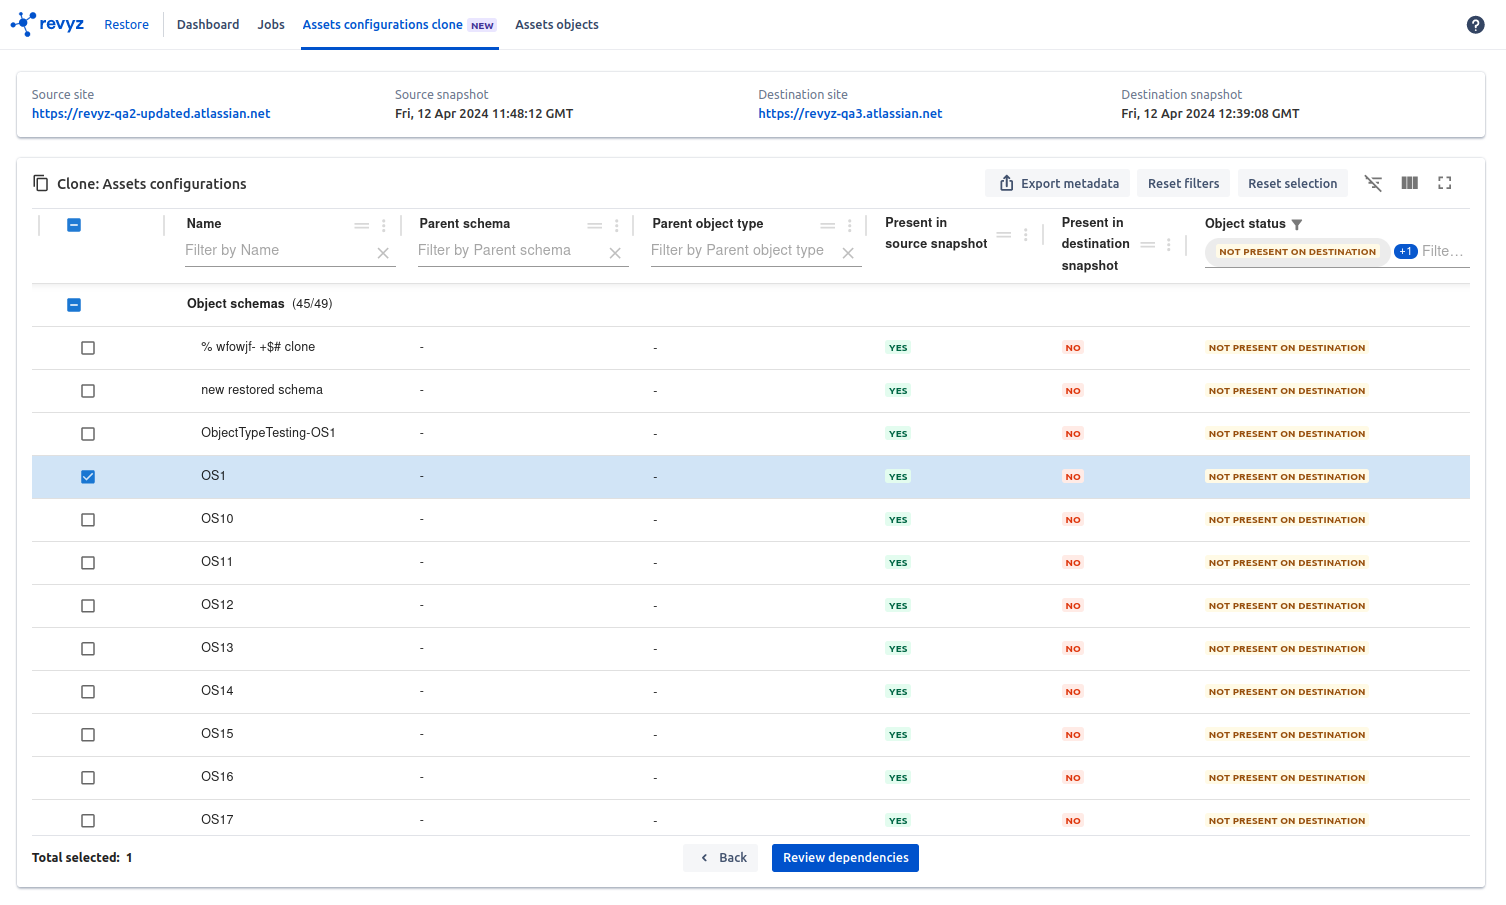
Task: Click Reset filters button
Action: click(1183, 183)
